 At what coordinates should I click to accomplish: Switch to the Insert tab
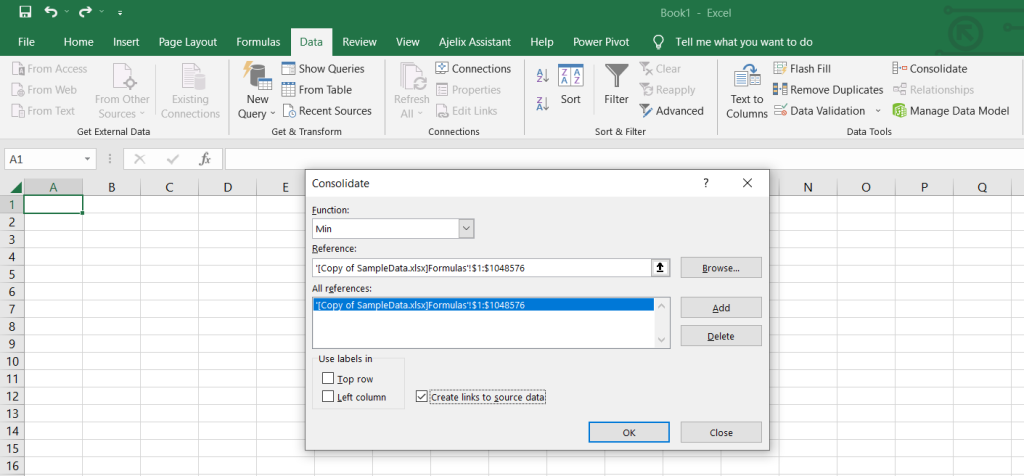[126, 42]
